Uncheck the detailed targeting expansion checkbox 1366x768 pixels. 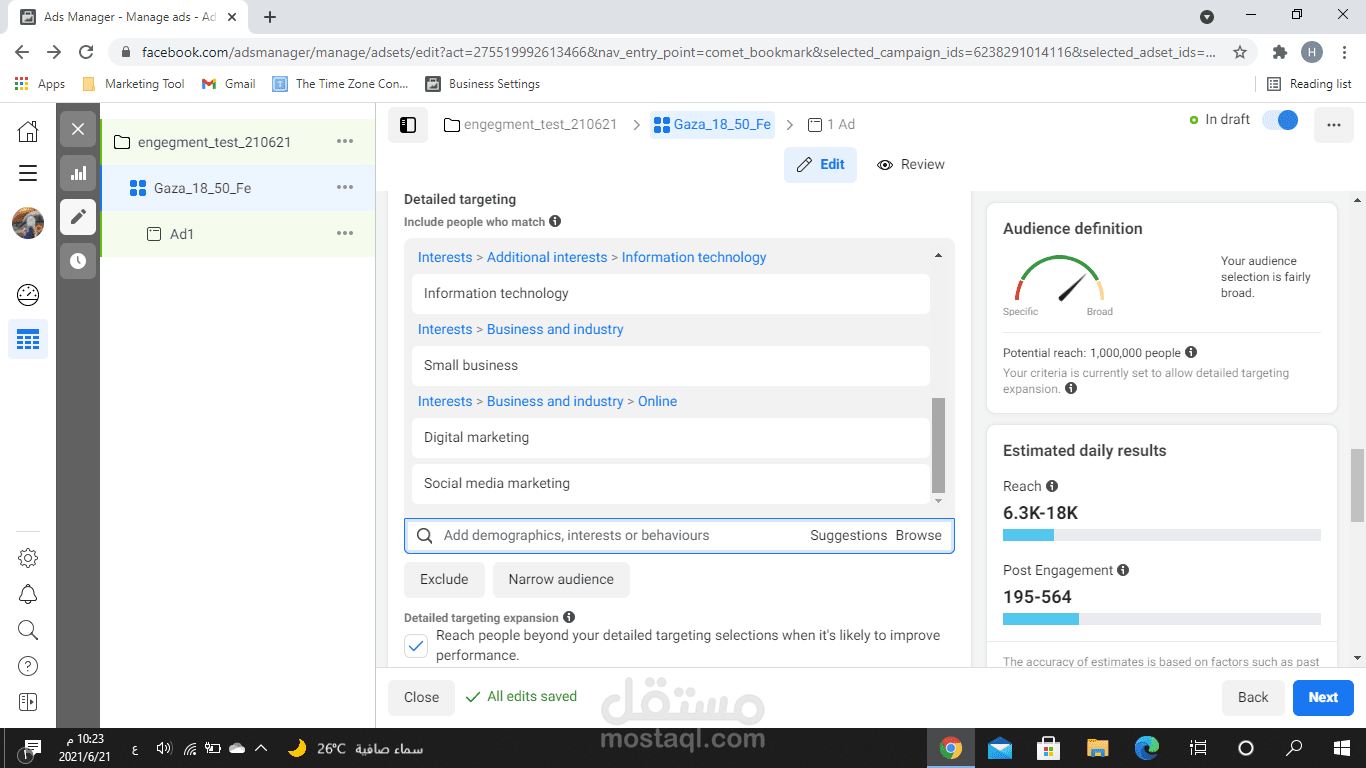(416, 646)
